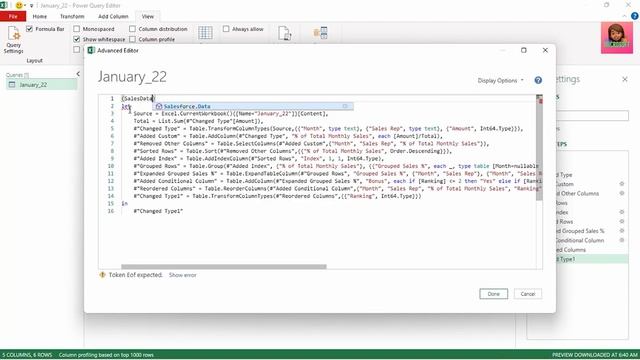Switch to the Home ribbon tab

tap(40, 16)
